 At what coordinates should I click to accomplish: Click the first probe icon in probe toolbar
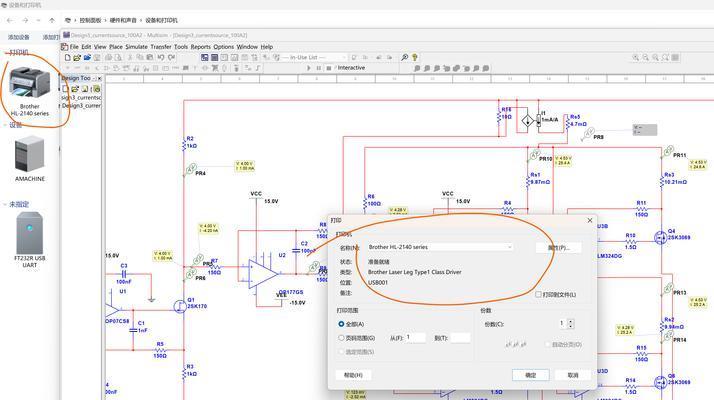click(417, 68)
